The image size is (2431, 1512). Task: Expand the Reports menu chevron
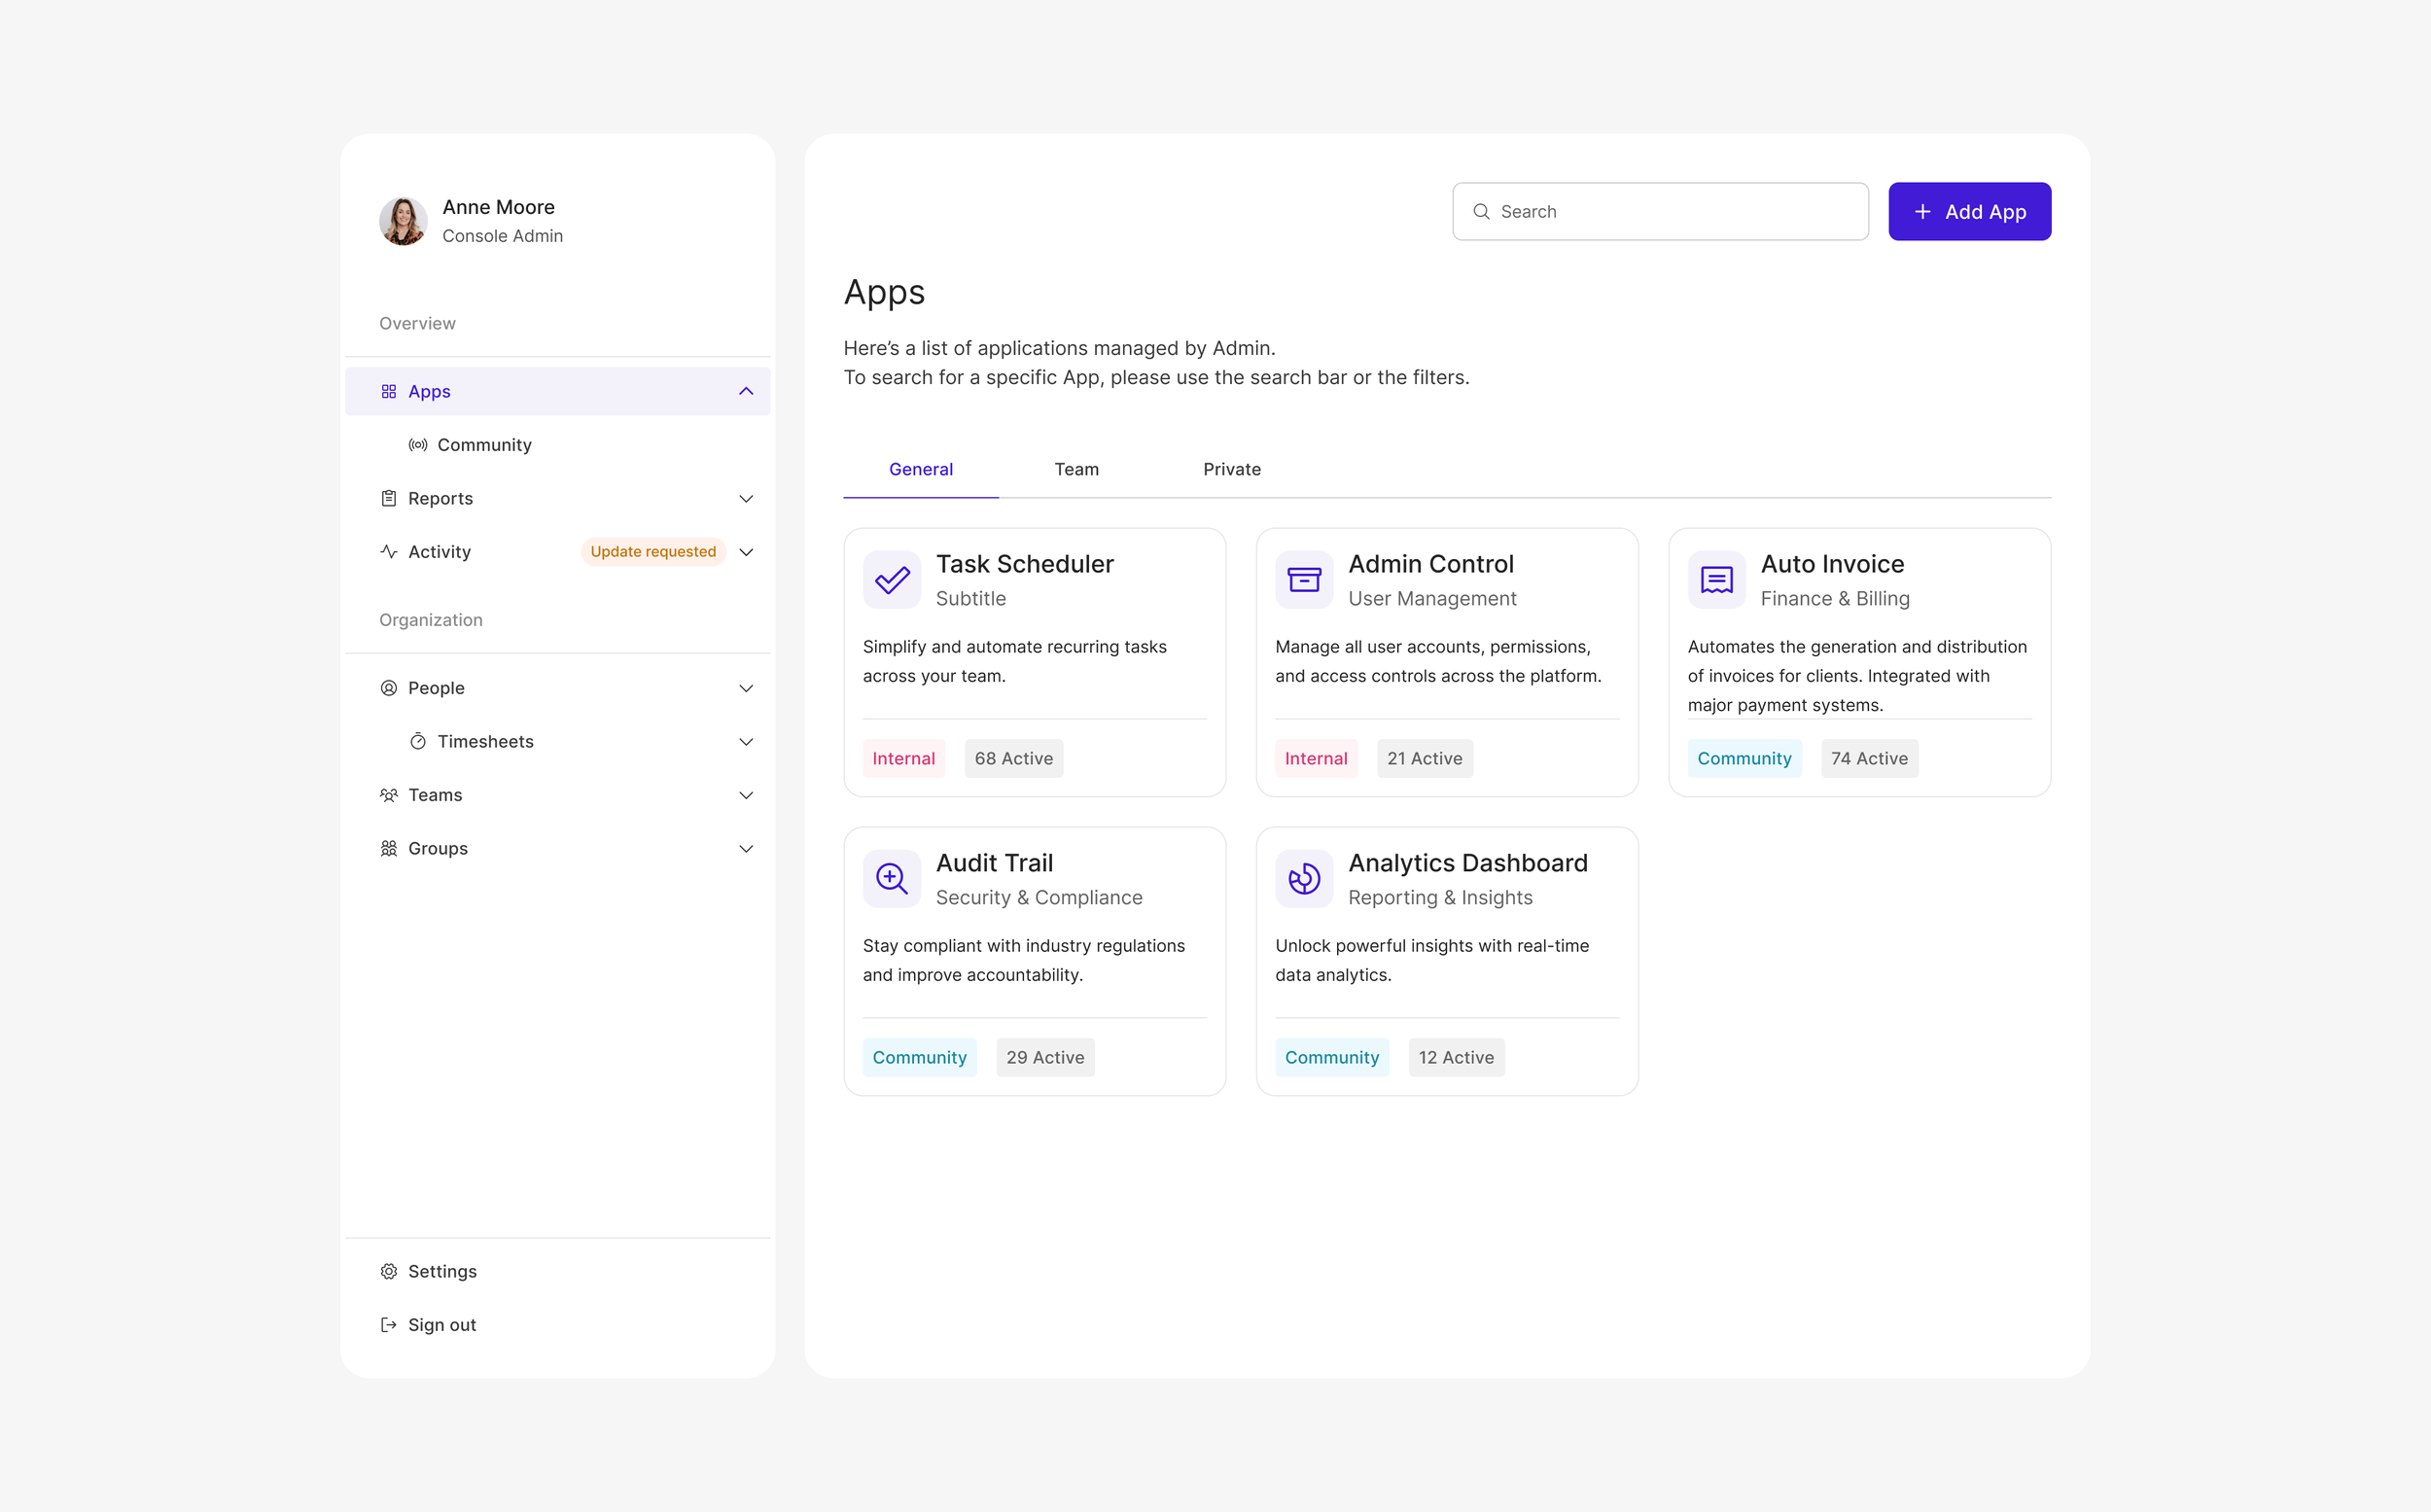tap(746, 498)
